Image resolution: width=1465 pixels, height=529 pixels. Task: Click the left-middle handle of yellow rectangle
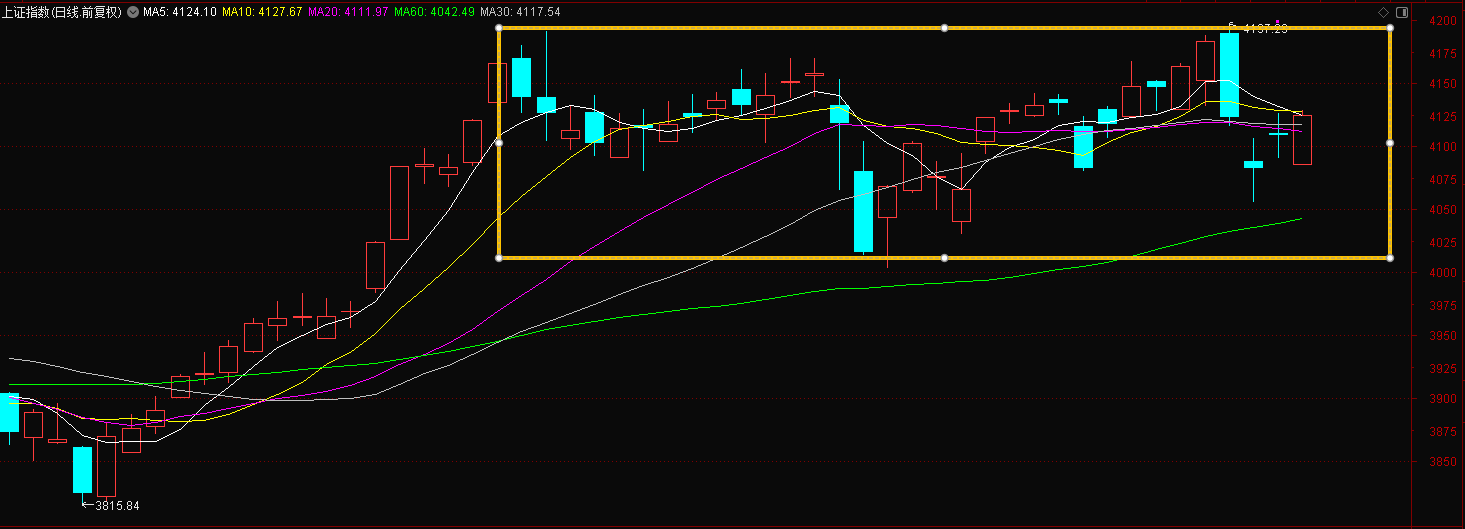tap(499, 143)
